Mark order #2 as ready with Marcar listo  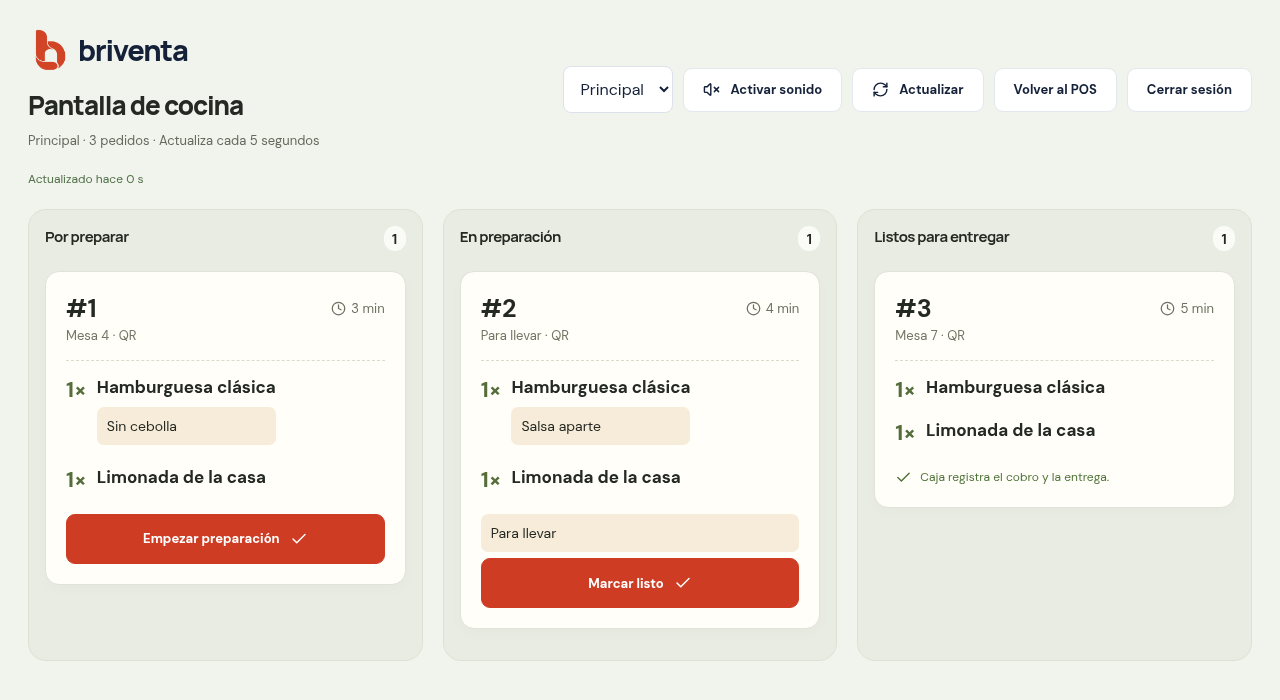pyautogui.click(x=640, y=583)
